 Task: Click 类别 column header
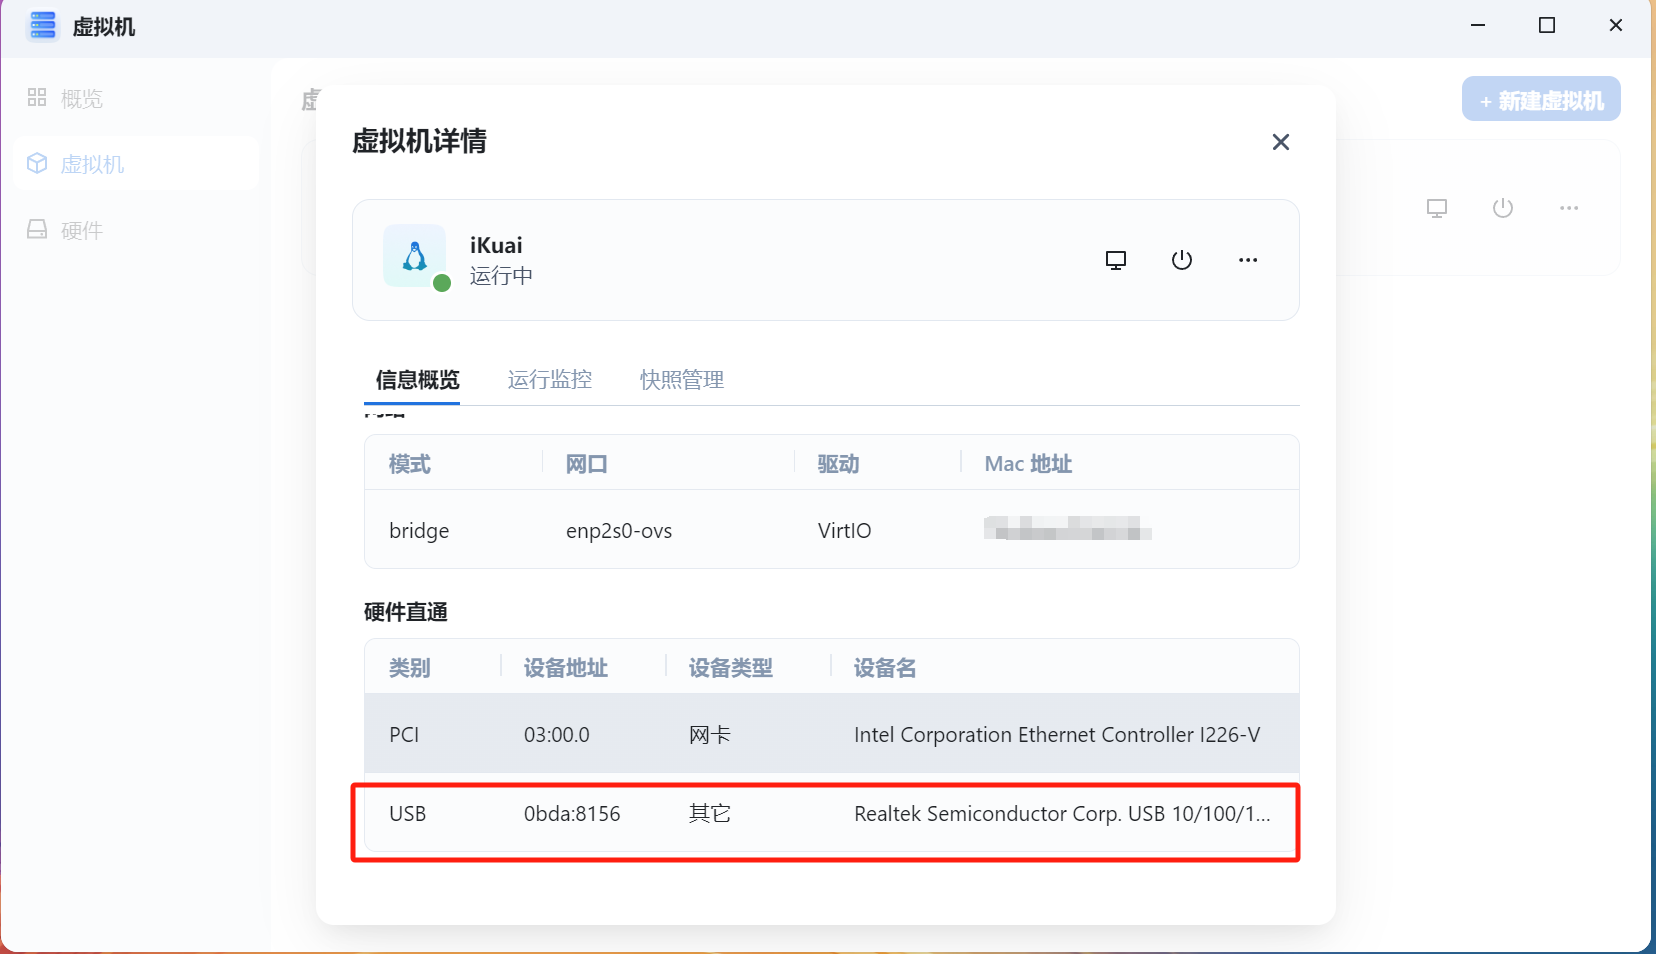tap(410, 668)
